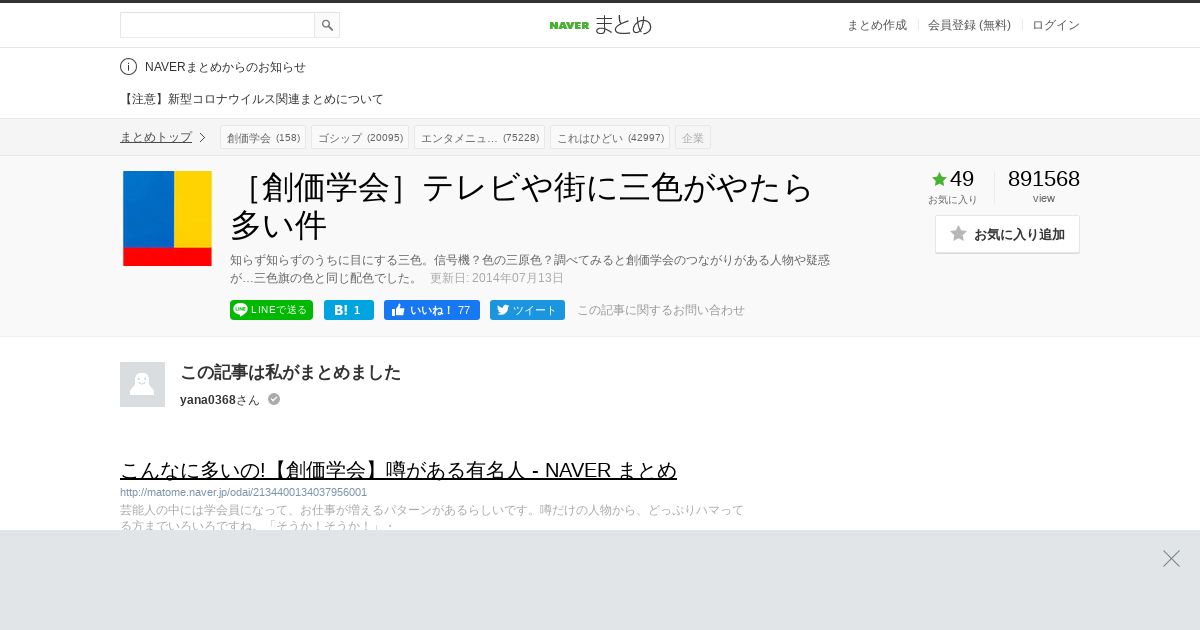
Task: Click the info circle notice icon
Action: (128, 67)
